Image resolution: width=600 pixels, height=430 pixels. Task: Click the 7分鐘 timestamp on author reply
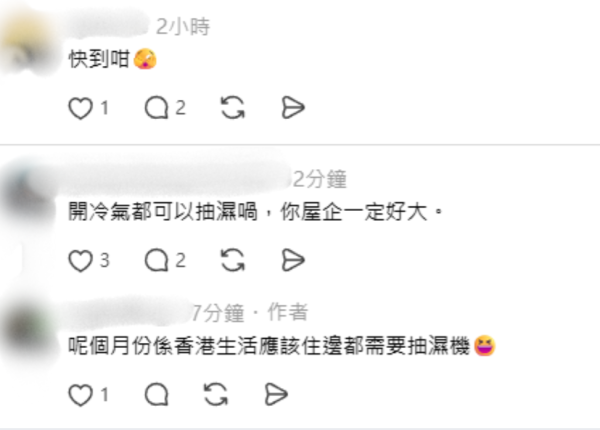click(x=217, y=313)
